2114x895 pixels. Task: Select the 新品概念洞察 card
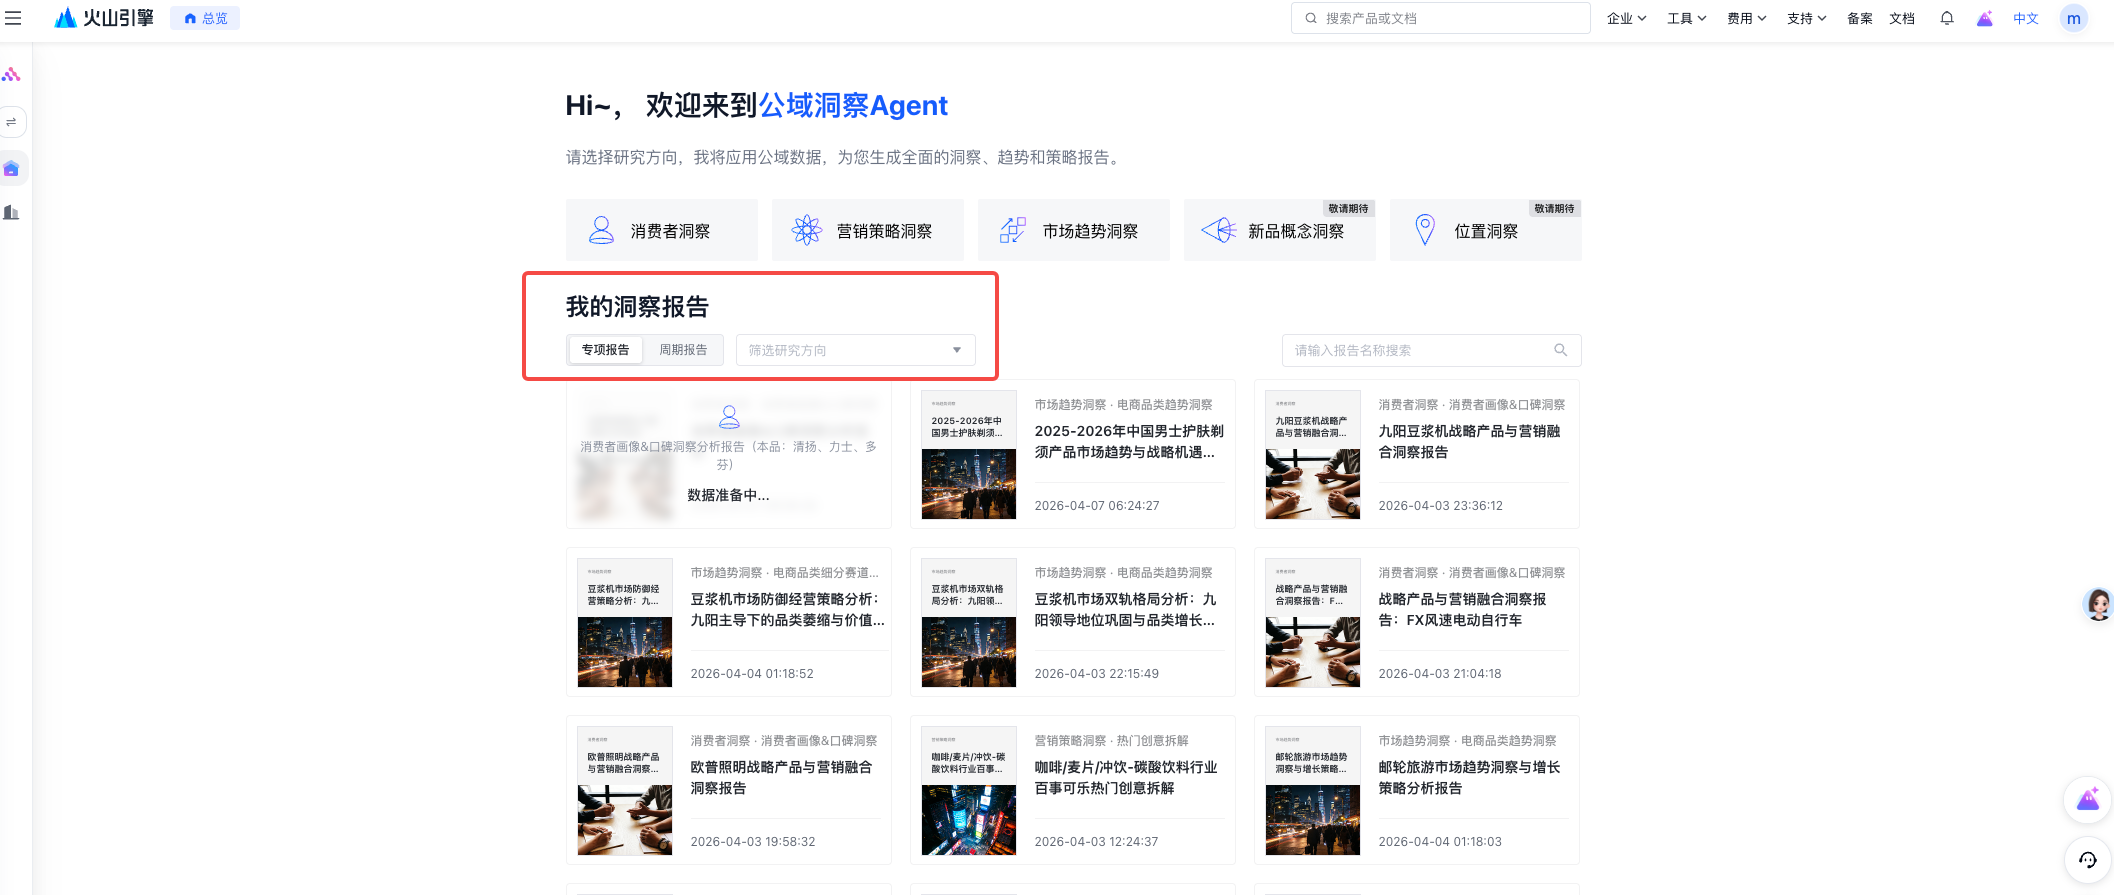coord(1280,230)
